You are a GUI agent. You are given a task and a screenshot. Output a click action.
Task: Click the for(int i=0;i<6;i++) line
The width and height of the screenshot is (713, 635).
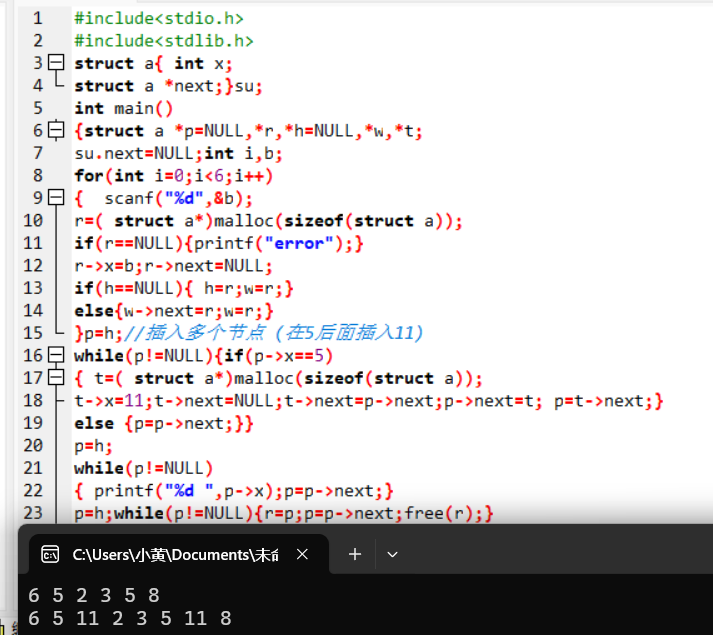[x=174, y=176]
